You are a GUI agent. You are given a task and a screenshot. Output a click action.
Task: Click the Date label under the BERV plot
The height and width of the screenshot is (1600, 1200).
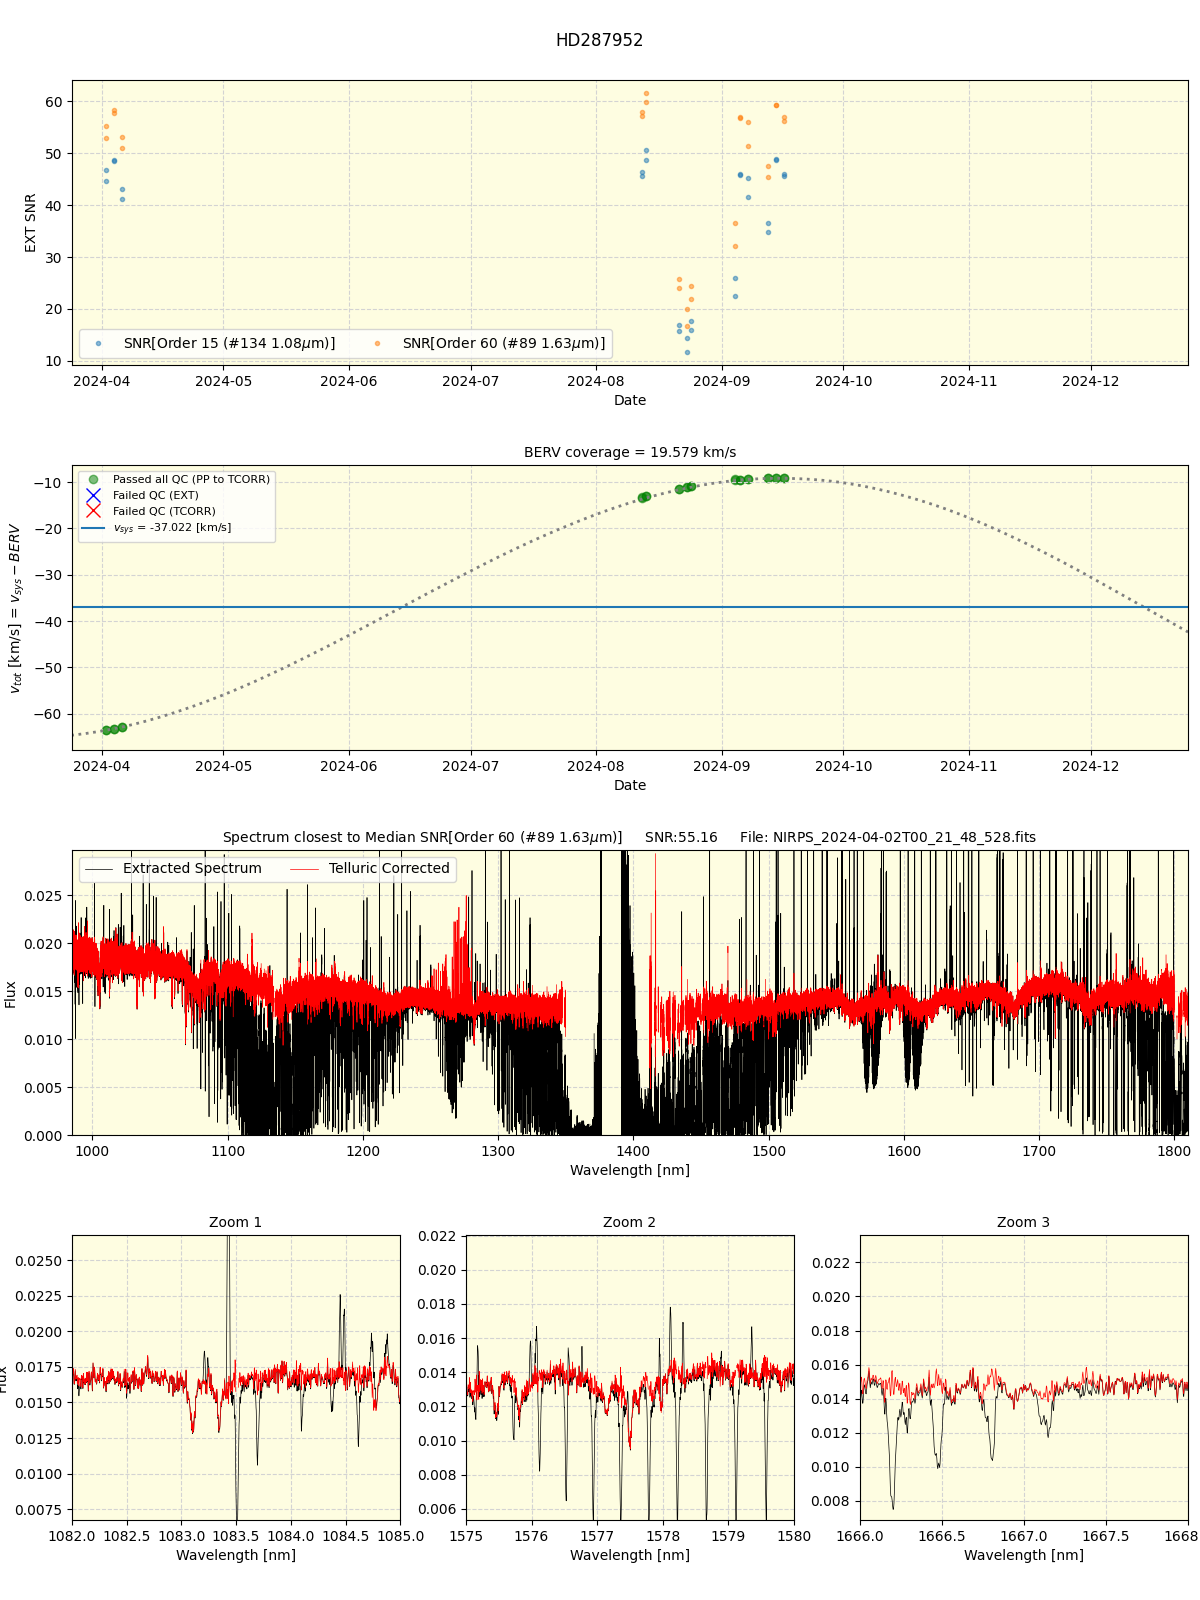tap(630, 785)
